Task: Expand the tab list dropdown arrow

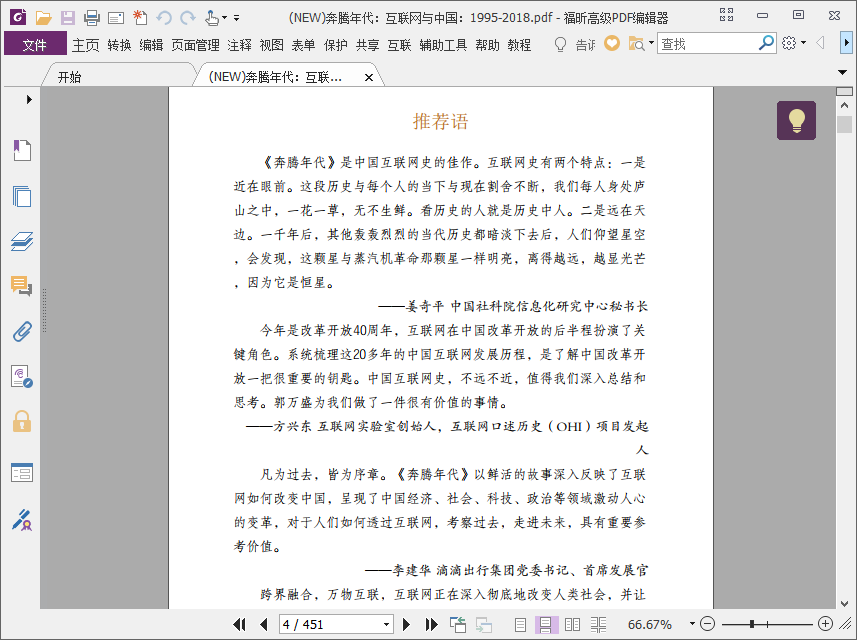Action: tap(842, 72)
